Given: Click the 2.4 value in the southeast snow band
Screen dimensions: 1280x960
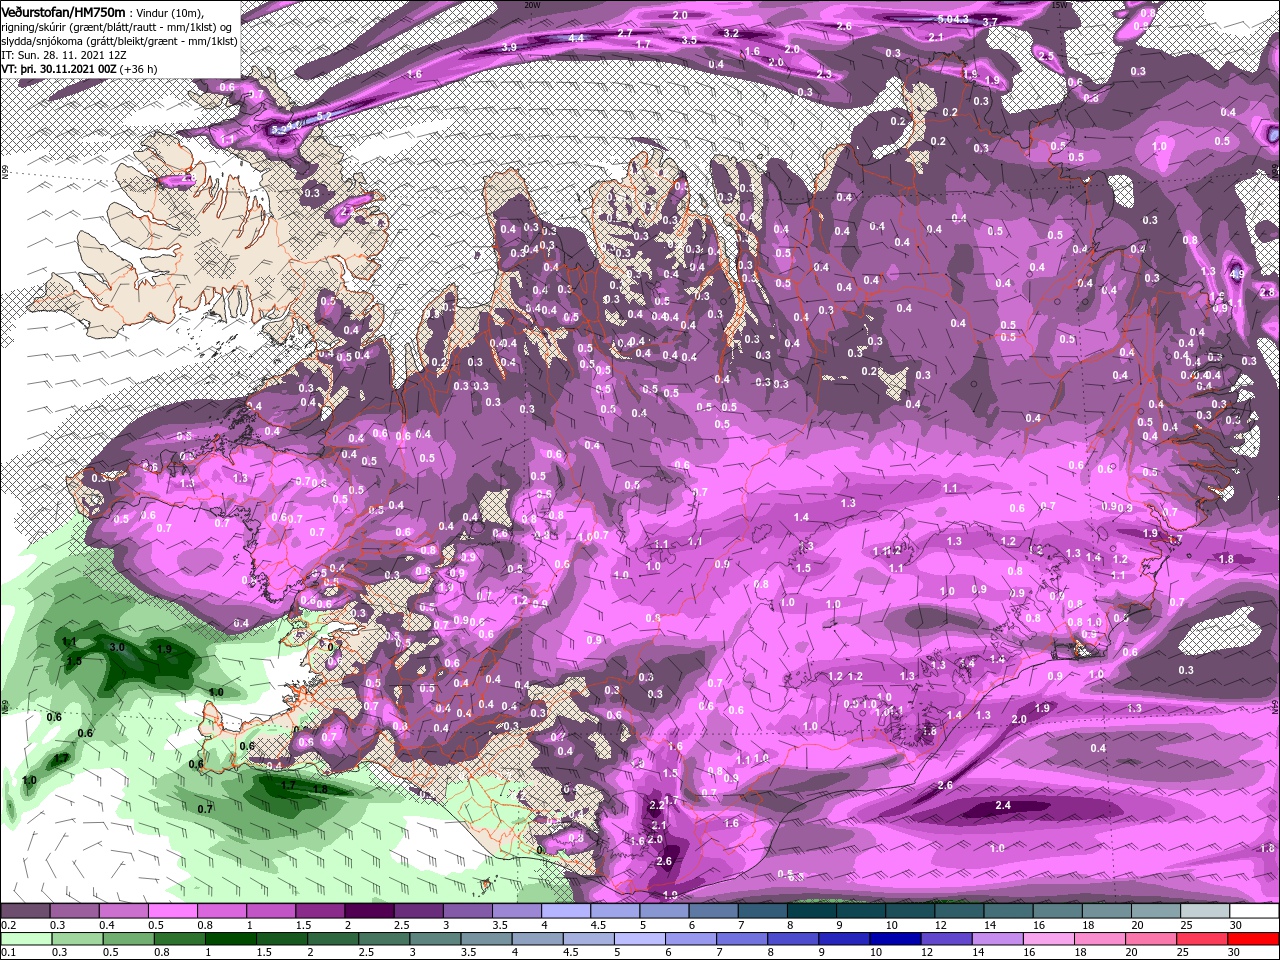Looking at the screenshot, I should pos(1003,805).
